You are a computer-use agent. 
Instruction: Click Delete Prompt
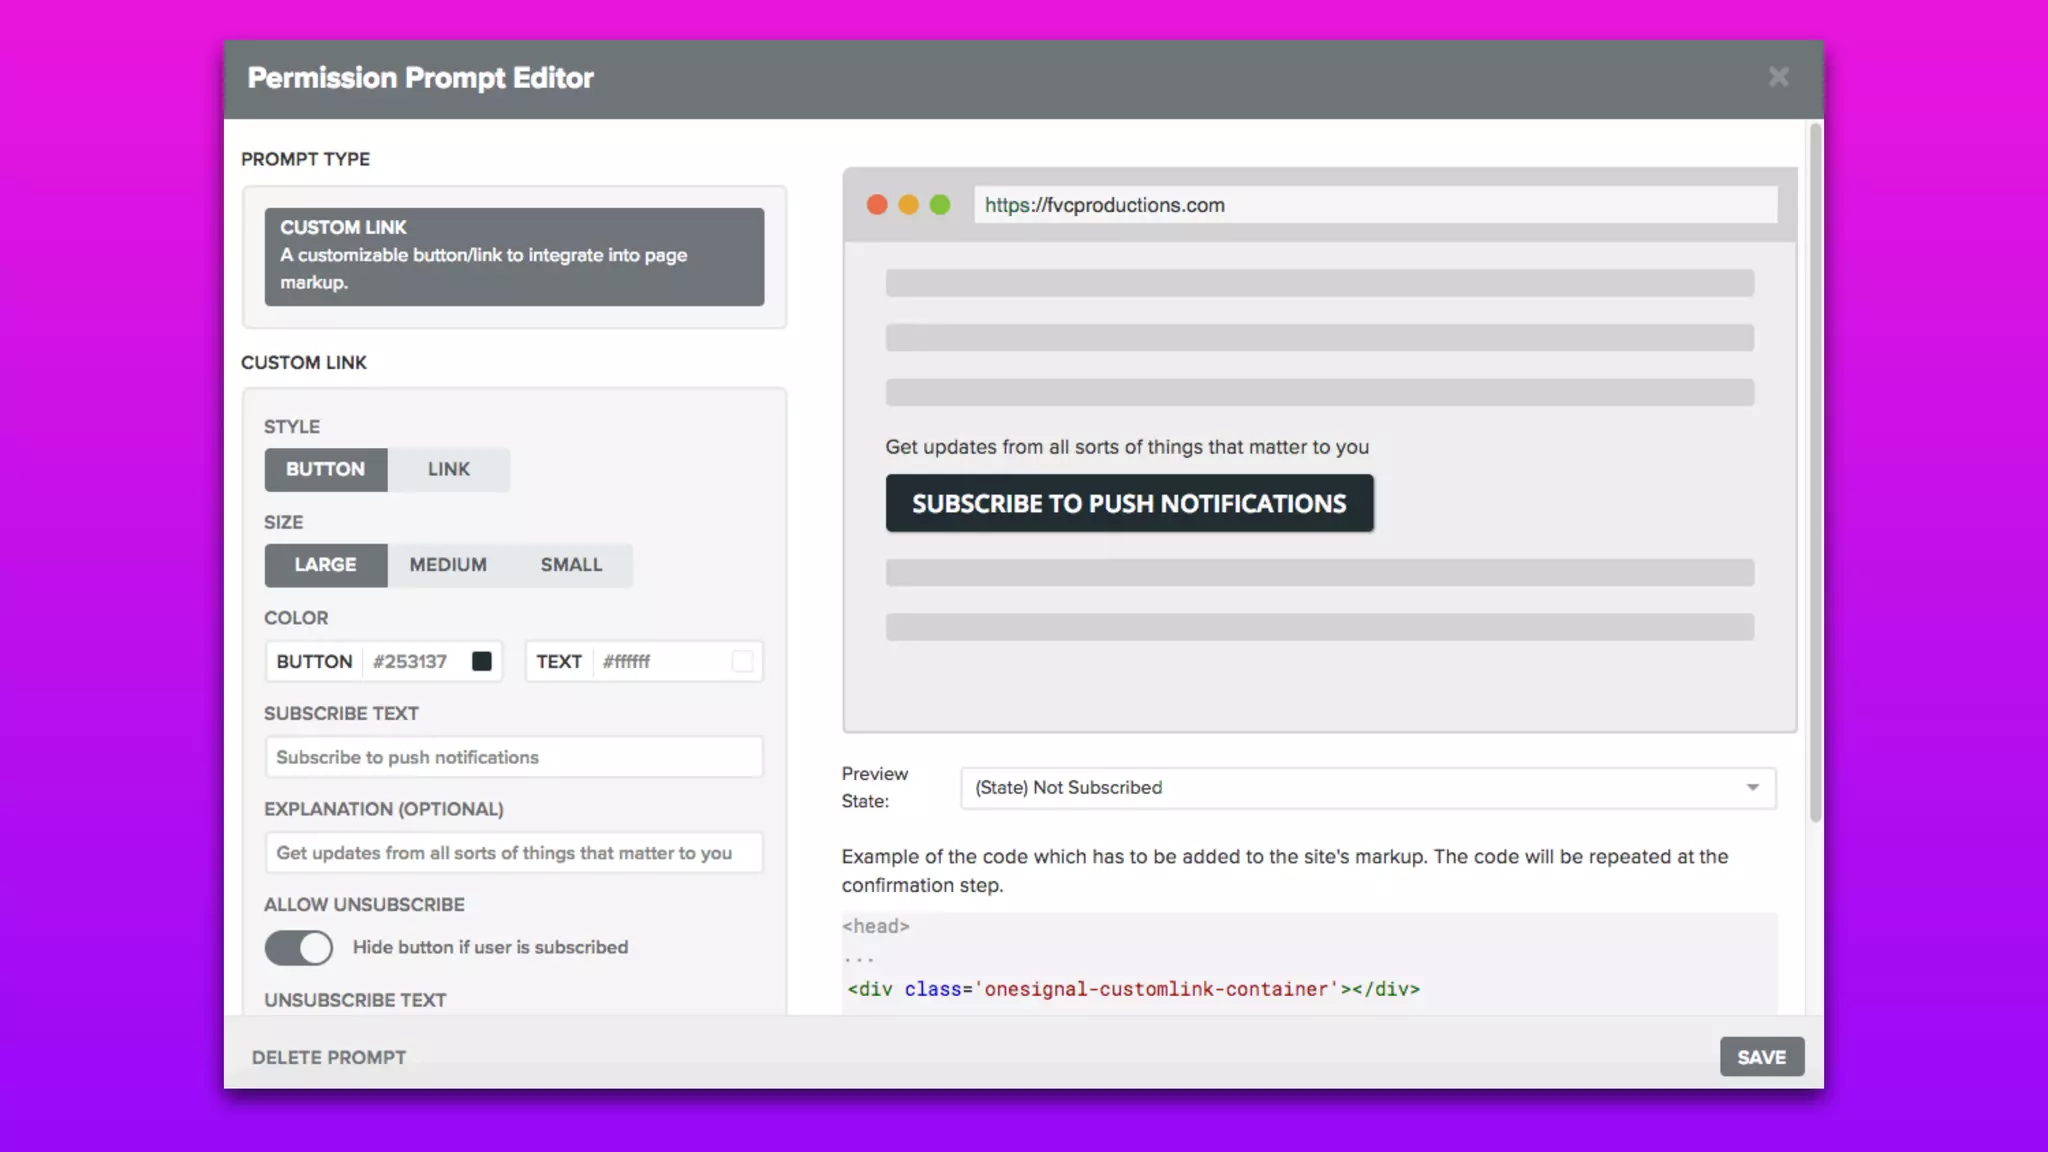pyautogui.click(x=329, y=1057)
